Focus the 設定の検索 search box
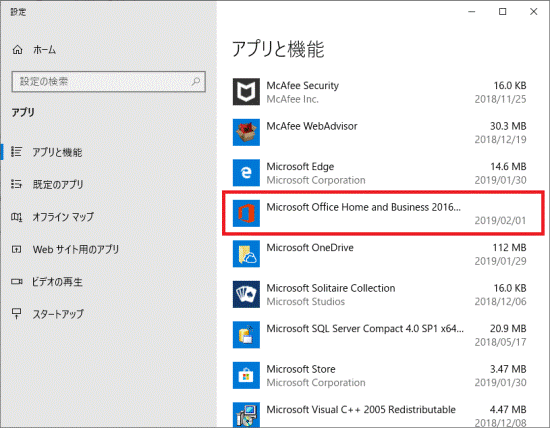The height and width of the screenshot is (428, 550). click(x=108, y=82)
